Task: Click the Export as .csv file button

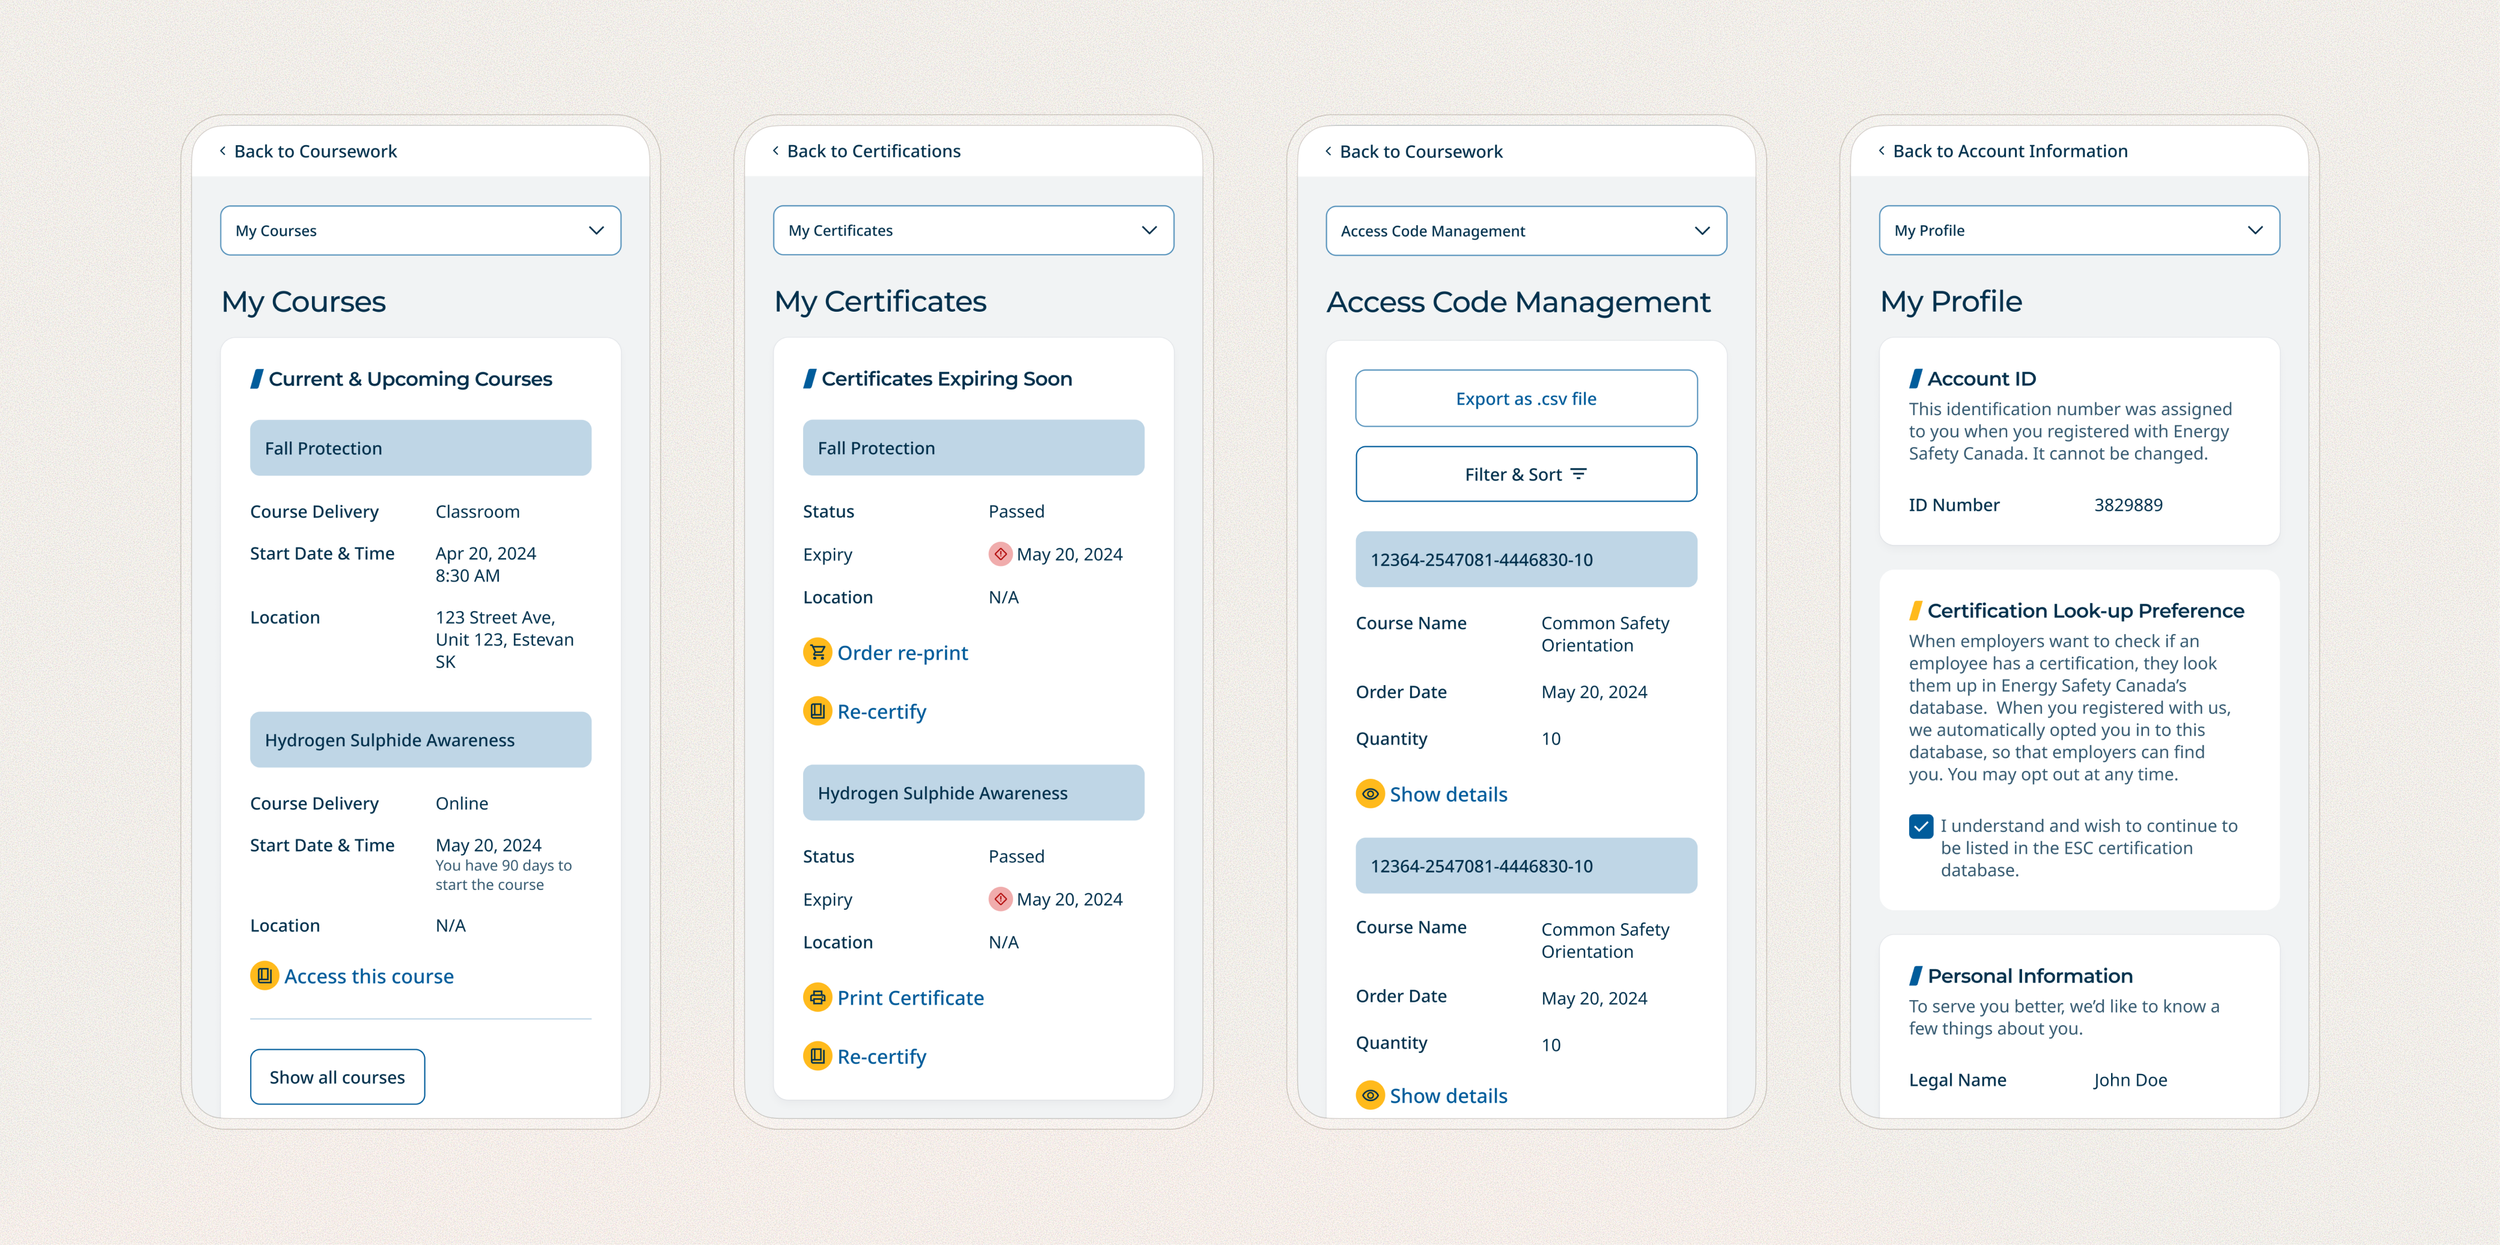Action: (1526, 398)
